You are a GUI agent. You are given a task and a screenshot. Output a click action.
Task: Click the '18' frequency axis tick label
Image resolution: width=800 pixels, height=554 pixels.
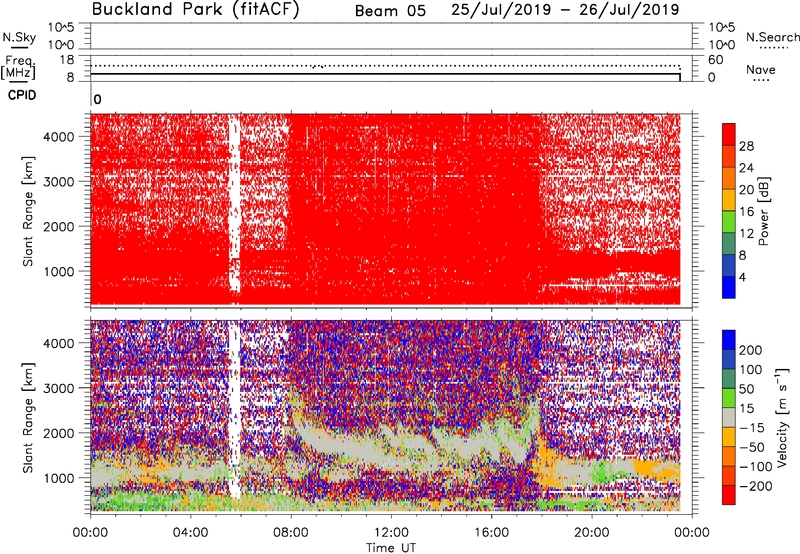tap(67, 60)
